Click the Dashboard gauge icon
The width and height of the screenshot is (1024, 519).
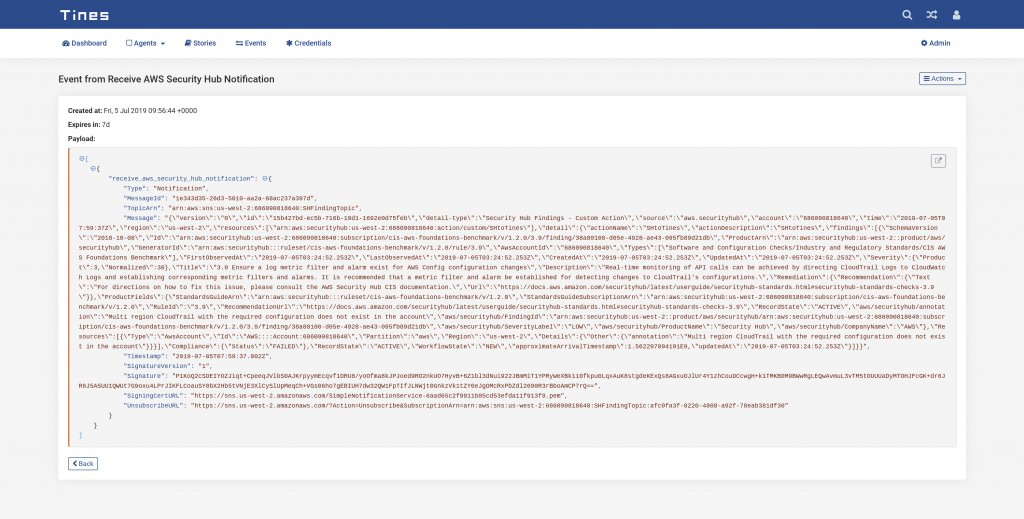(65, 43)
